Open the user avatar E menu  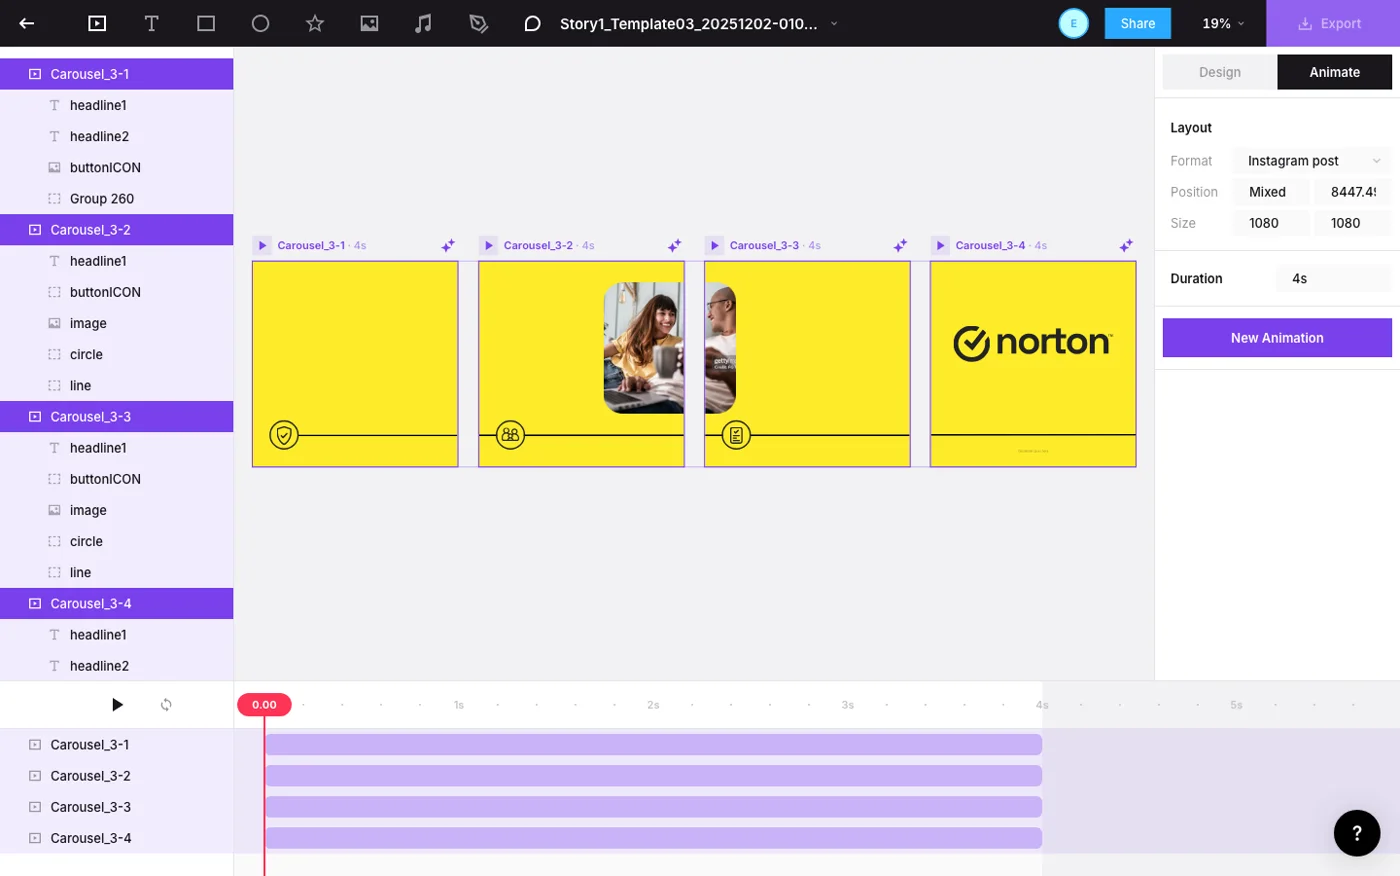tap(1073, 23)
